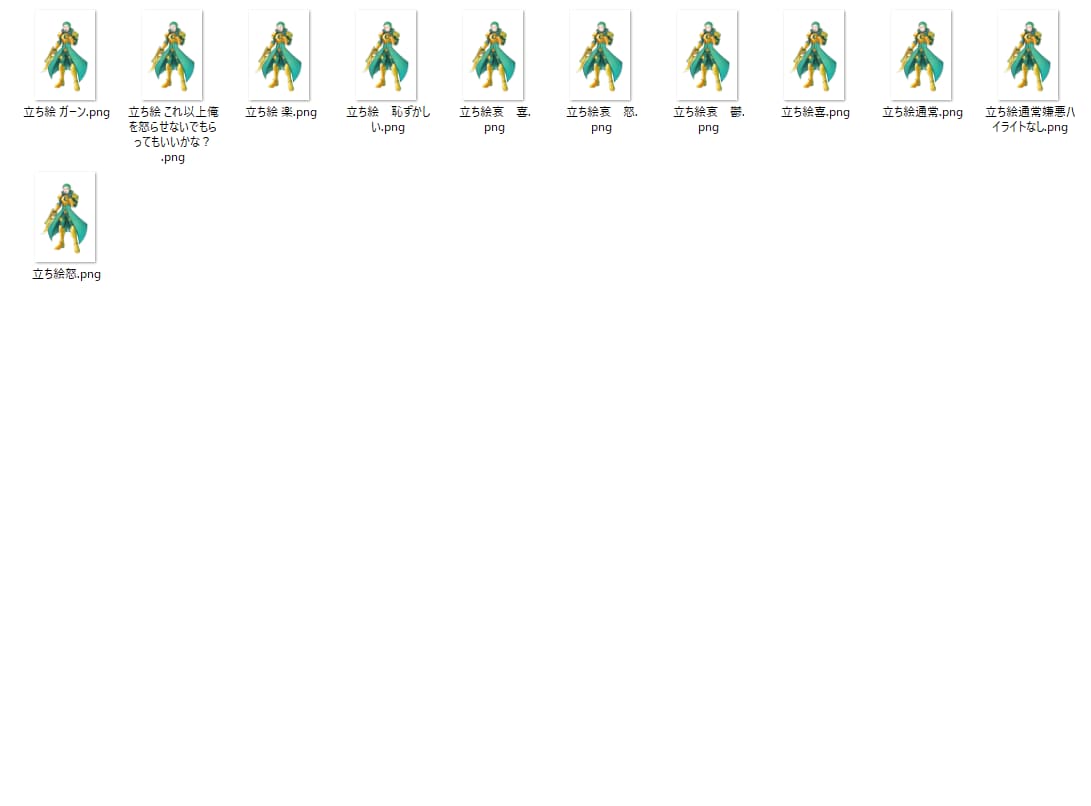Click the file name 立ち絵 ガーン.png
The width and height of the screenshot is (1091, 806).
coord(67,112)
